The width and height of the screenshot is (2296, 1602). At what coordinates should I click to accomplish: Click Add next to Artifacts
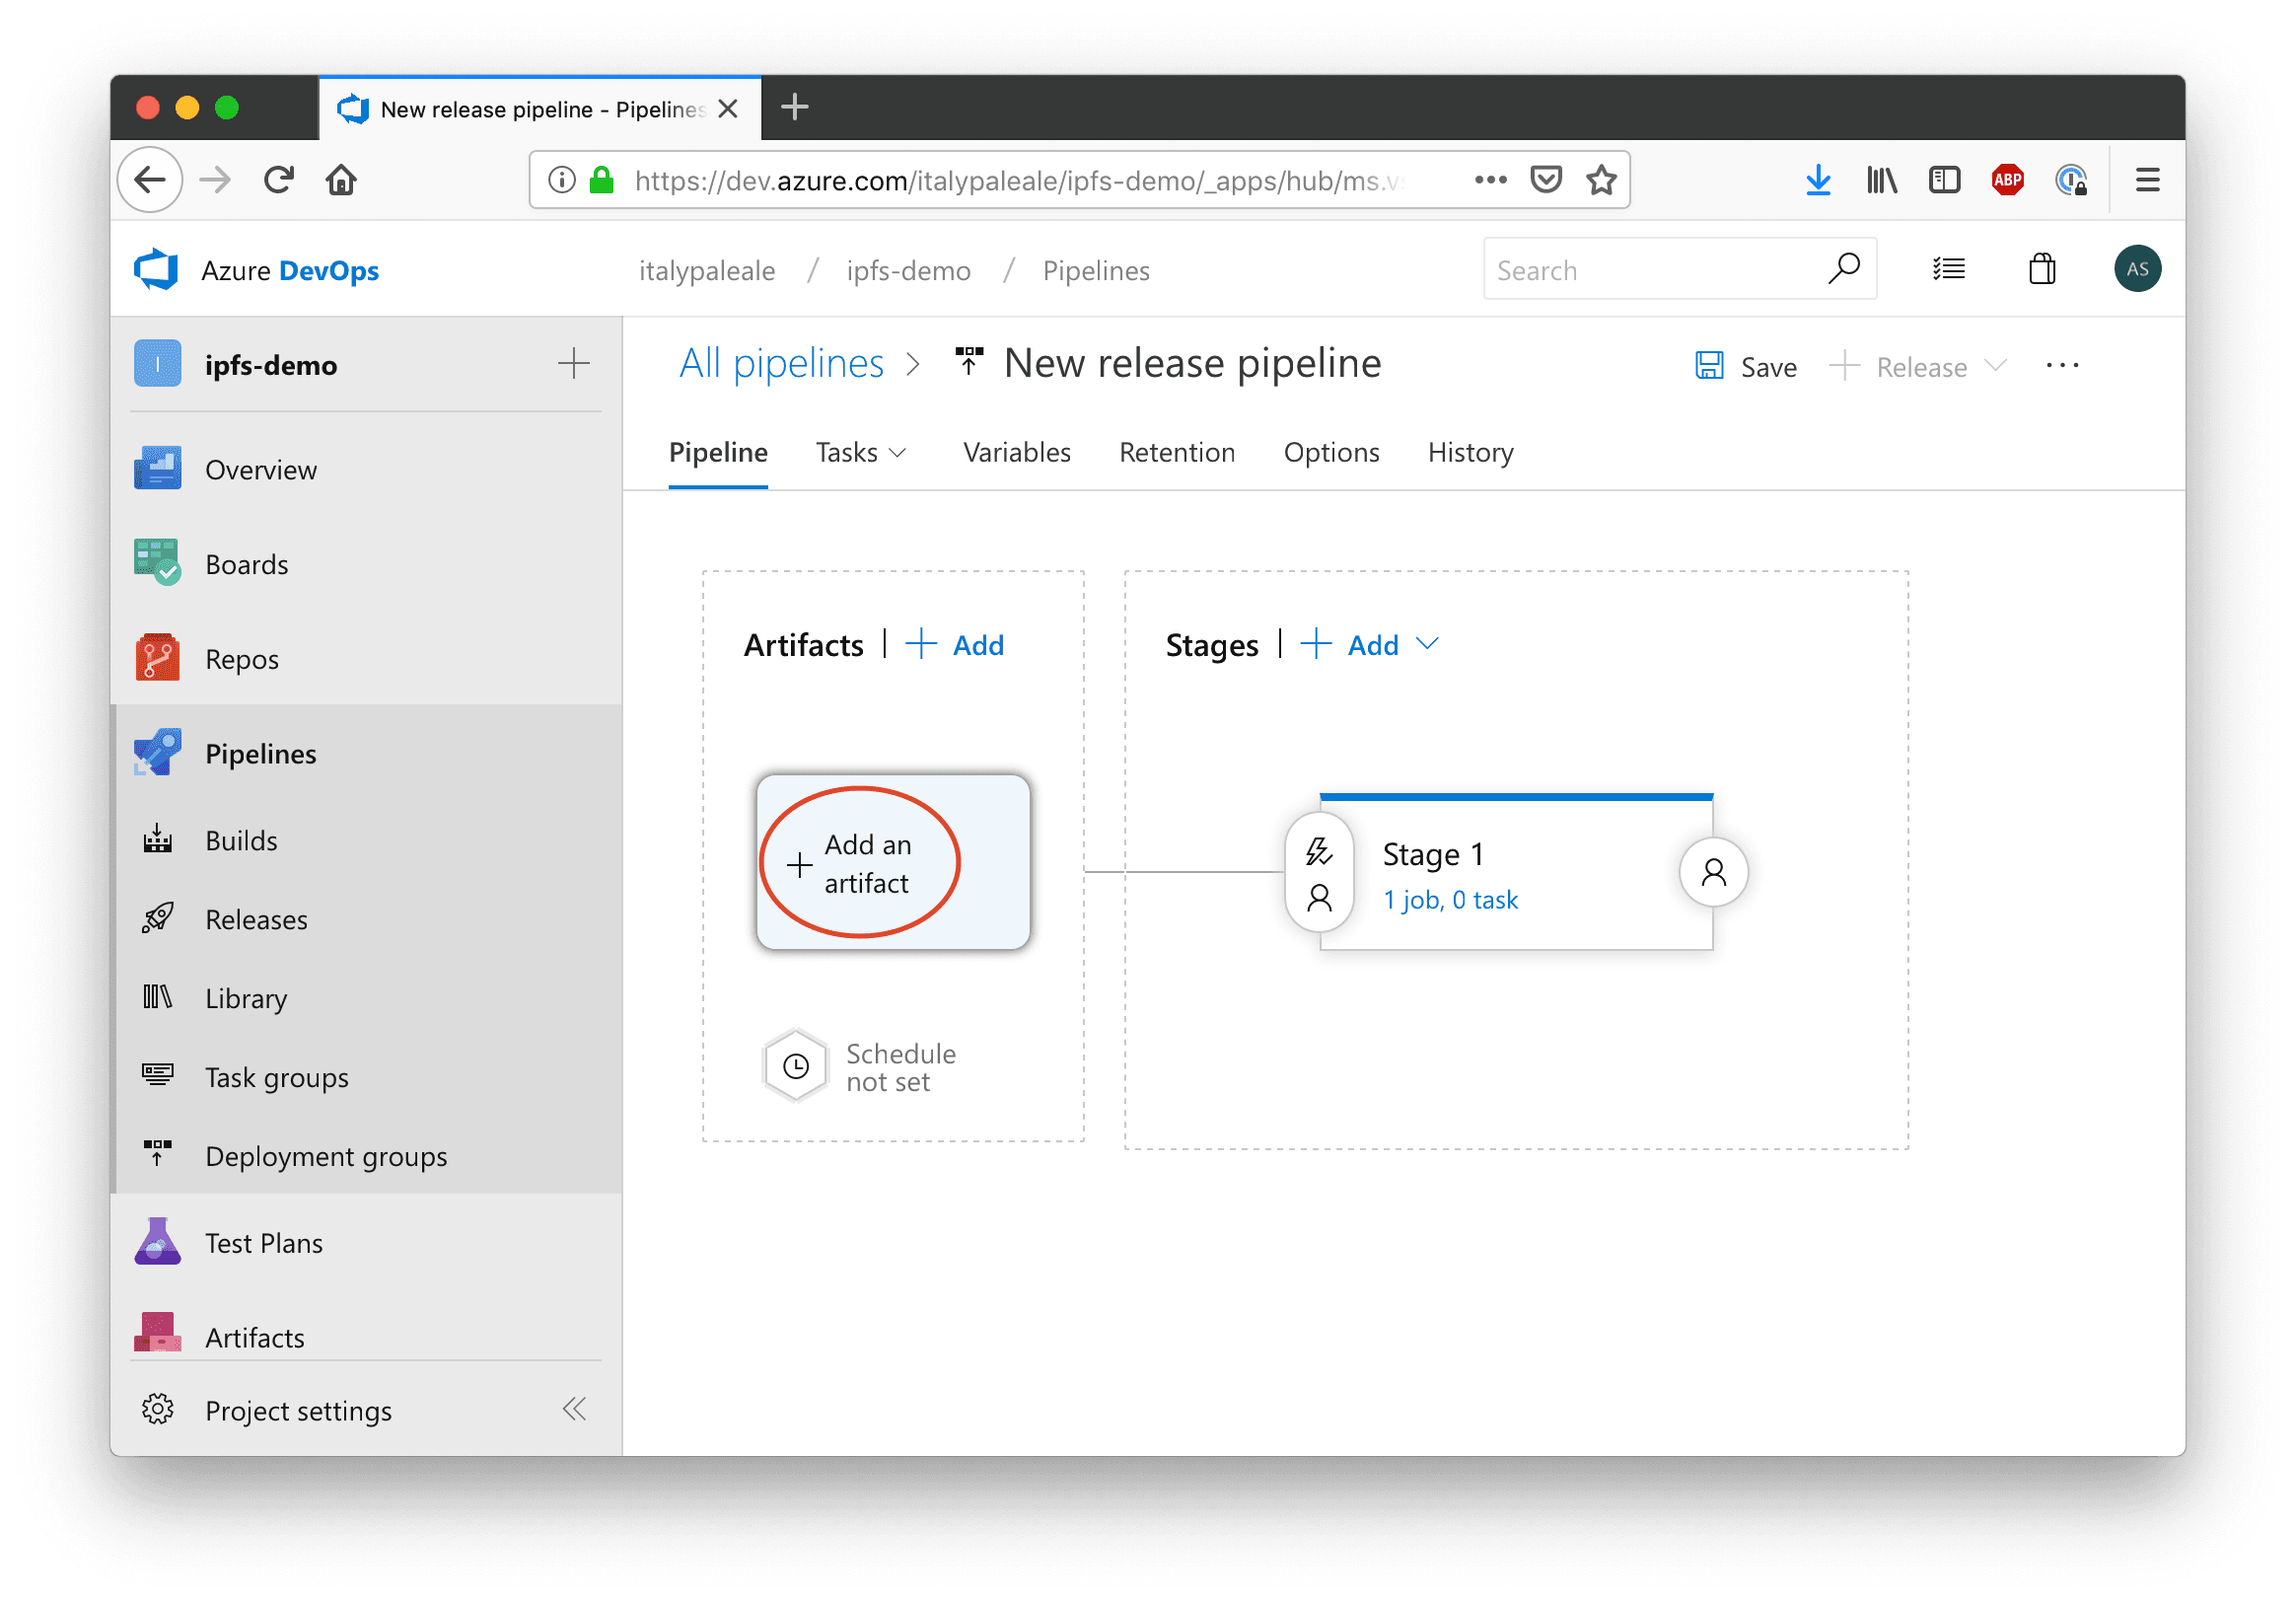point(955,645)
